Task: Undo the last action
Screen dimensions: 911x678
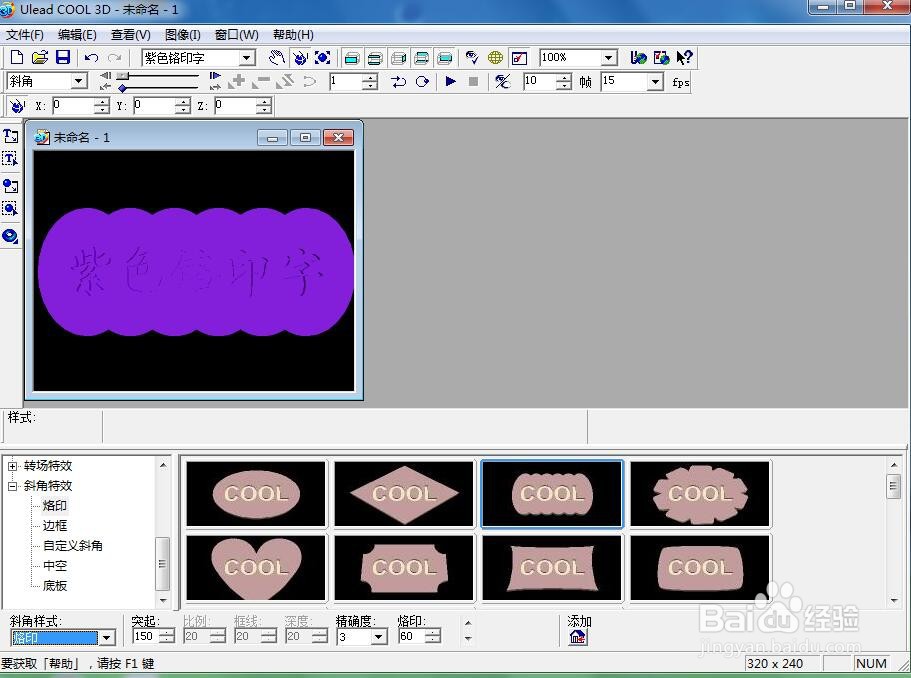Action: click(x=91, y=58)
